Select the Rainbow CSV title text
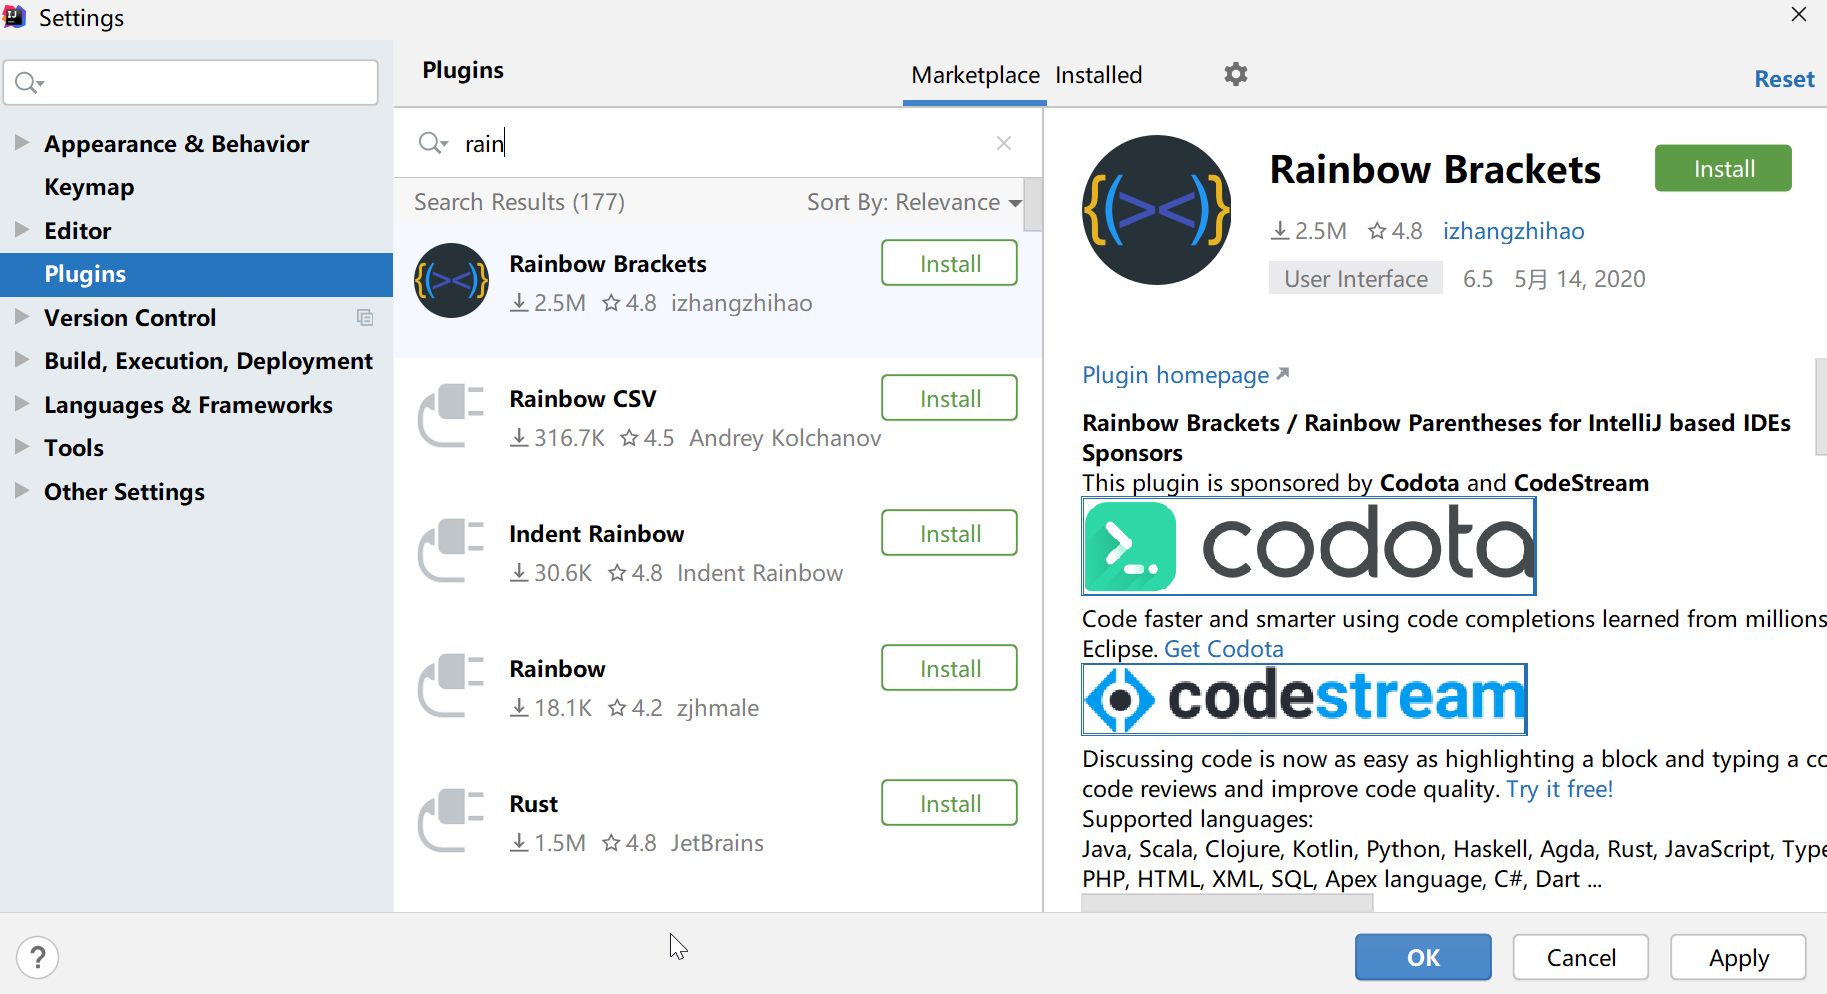1827x994 pixels. coord(583,399)
